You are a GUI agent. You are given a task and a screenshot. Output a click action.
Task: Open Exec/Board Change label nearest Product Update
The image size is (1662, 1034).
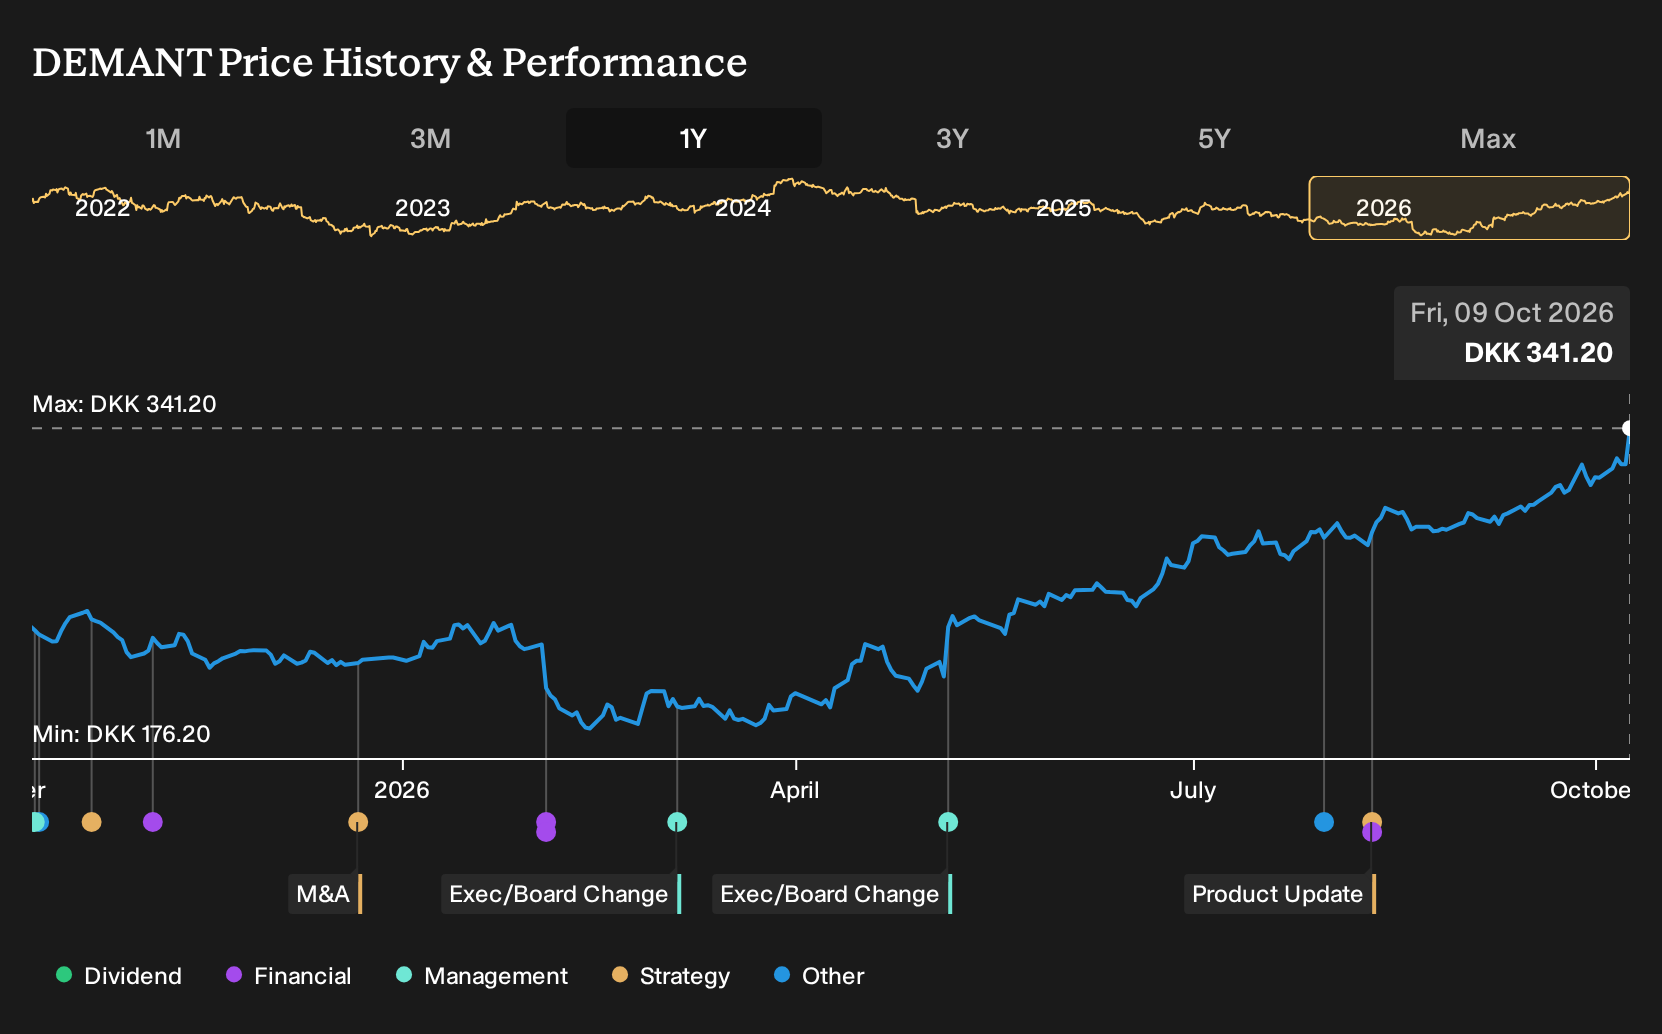832,894
